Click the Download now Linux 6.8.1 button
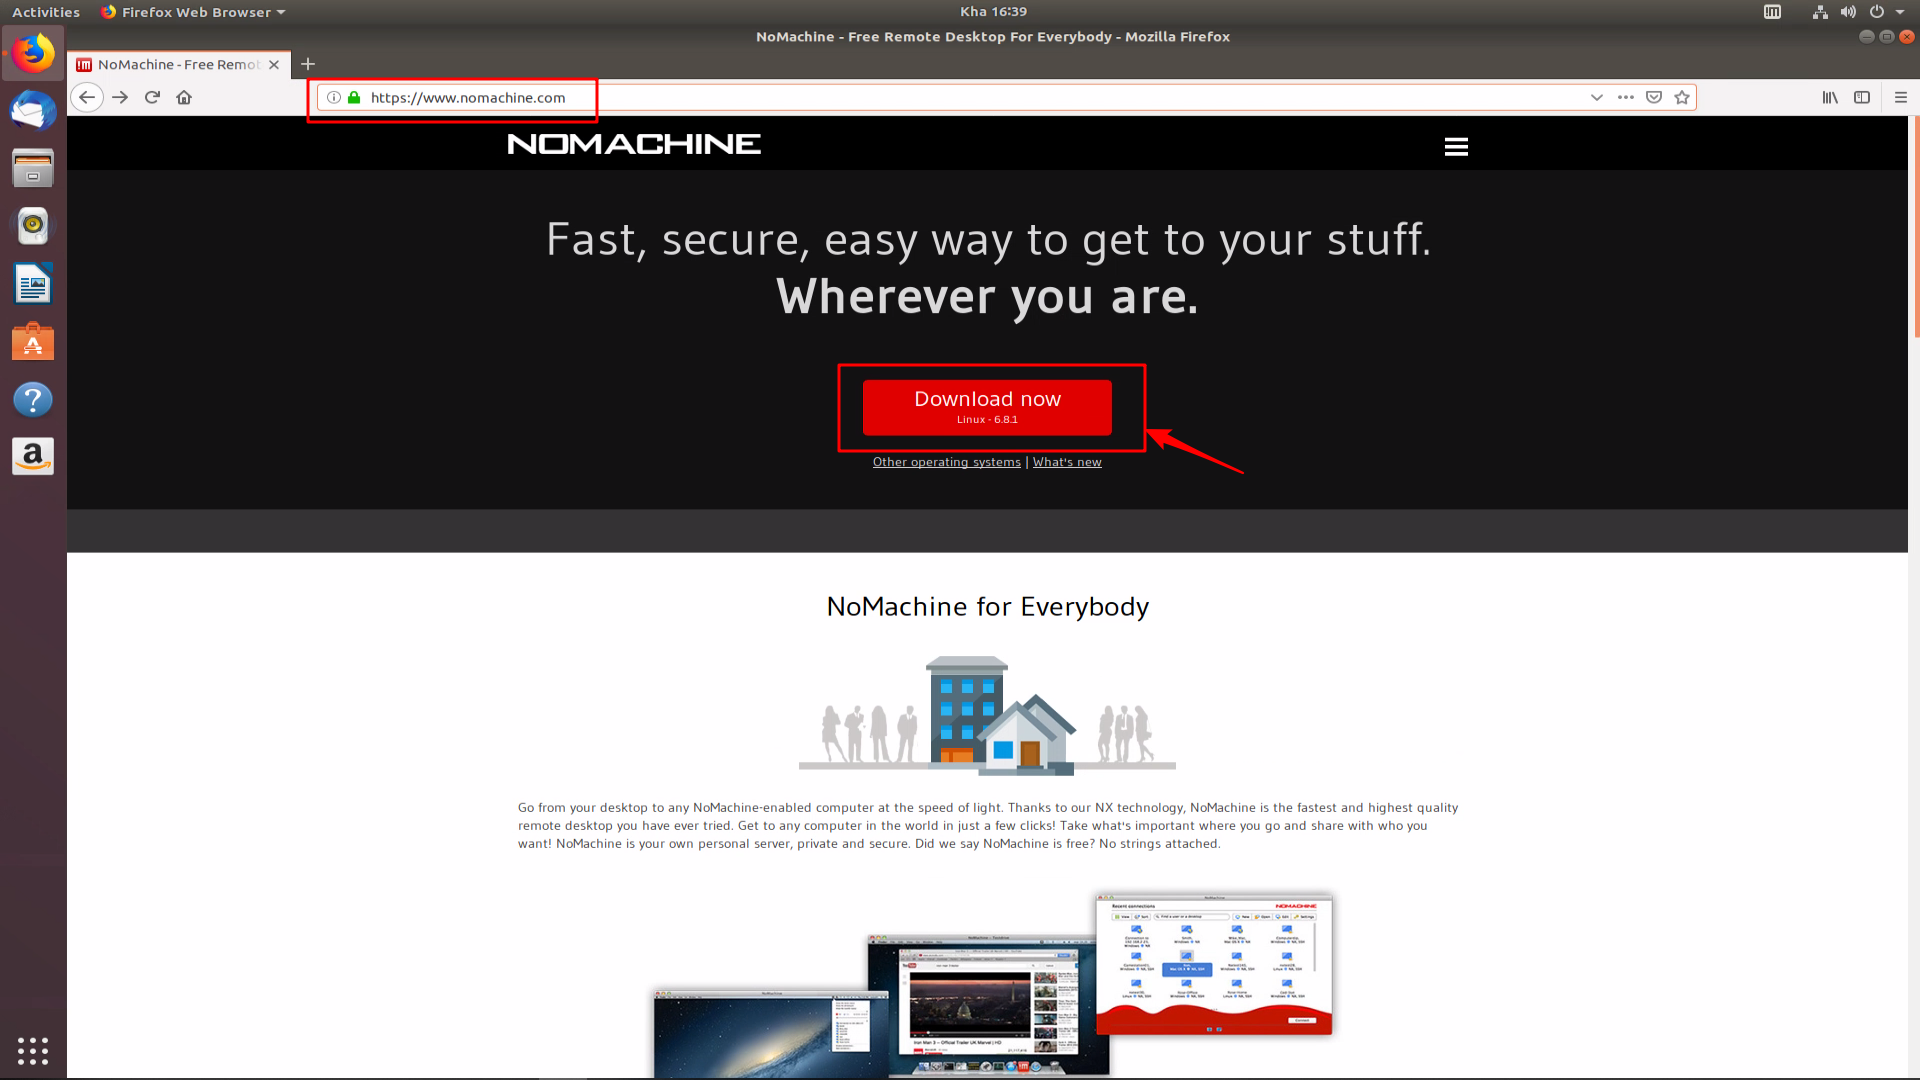This screenshot has height=1080, width=1920. 988,406
